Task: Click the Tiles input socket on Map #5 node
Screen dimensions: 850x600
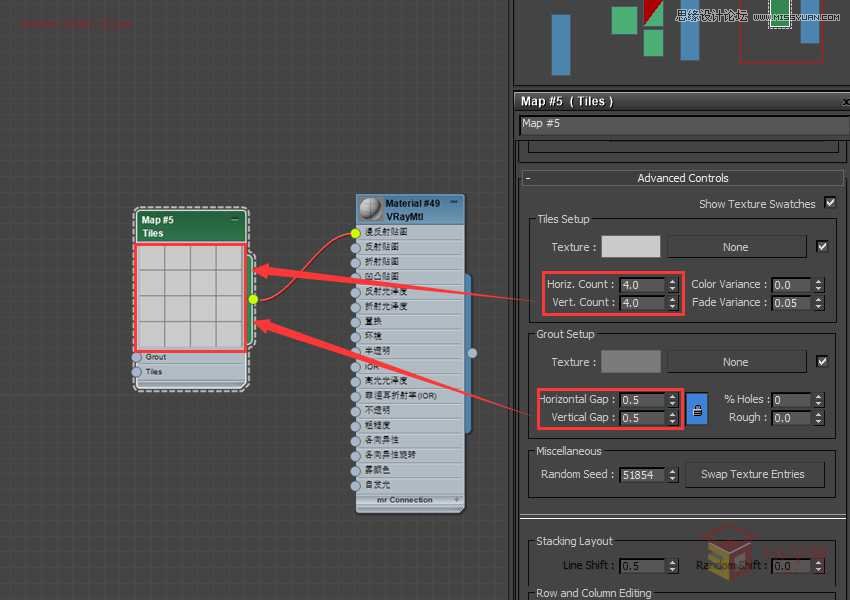Action: point(137,372)
